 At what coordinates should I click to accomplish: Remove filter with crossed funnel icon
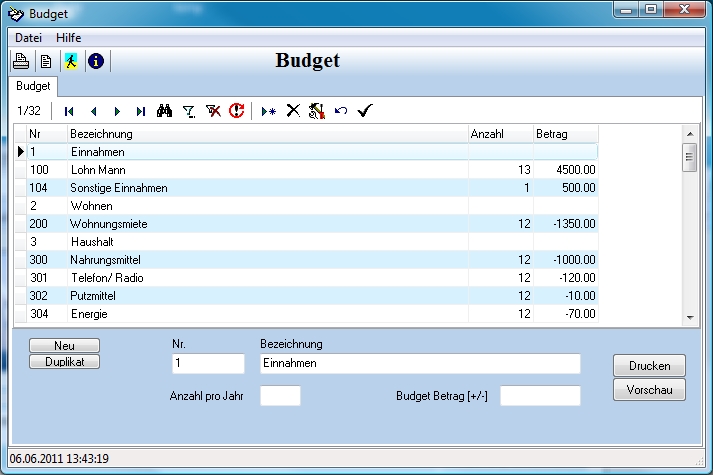(213, 110)
